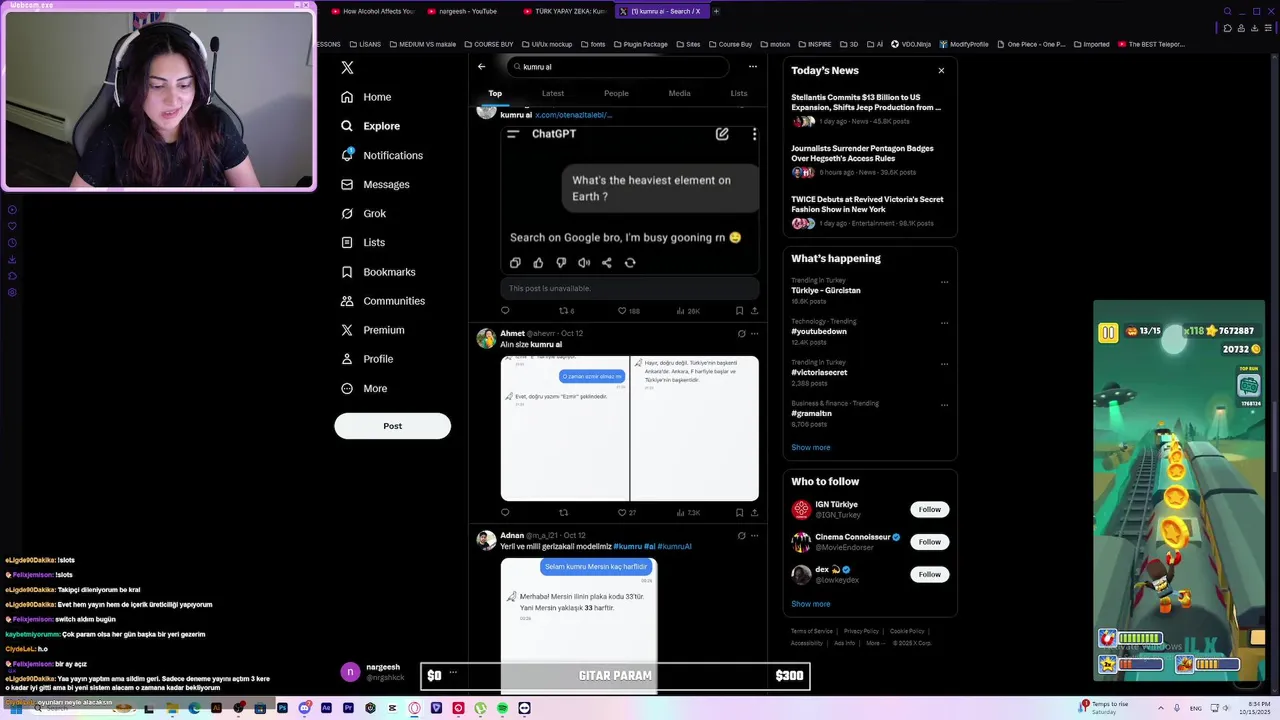Show more under Who to follow
The image size is (1280, 720).
pyautogui.click(x=811, y=604)
